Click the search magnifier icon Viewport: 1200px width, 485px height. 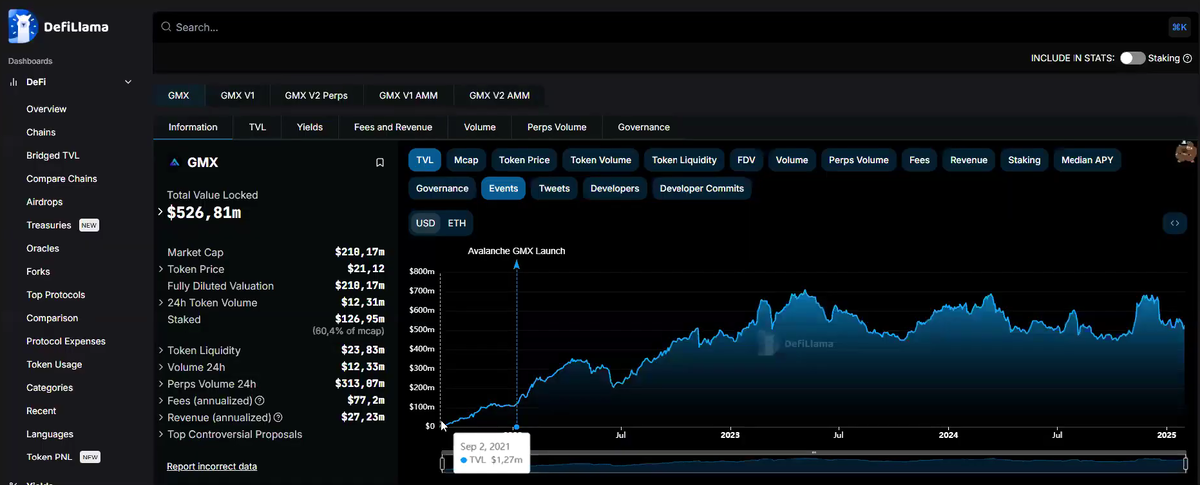coord(165,27)
